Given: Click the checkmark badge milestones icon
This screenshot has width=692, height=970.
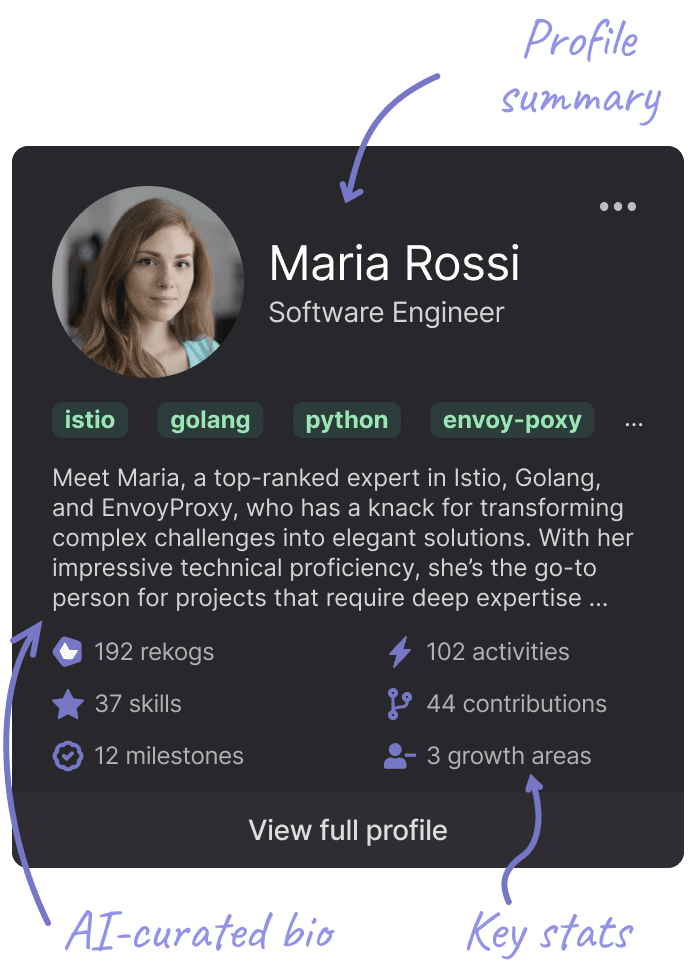Looking at the screenshot, I should (x=67, y=756).
